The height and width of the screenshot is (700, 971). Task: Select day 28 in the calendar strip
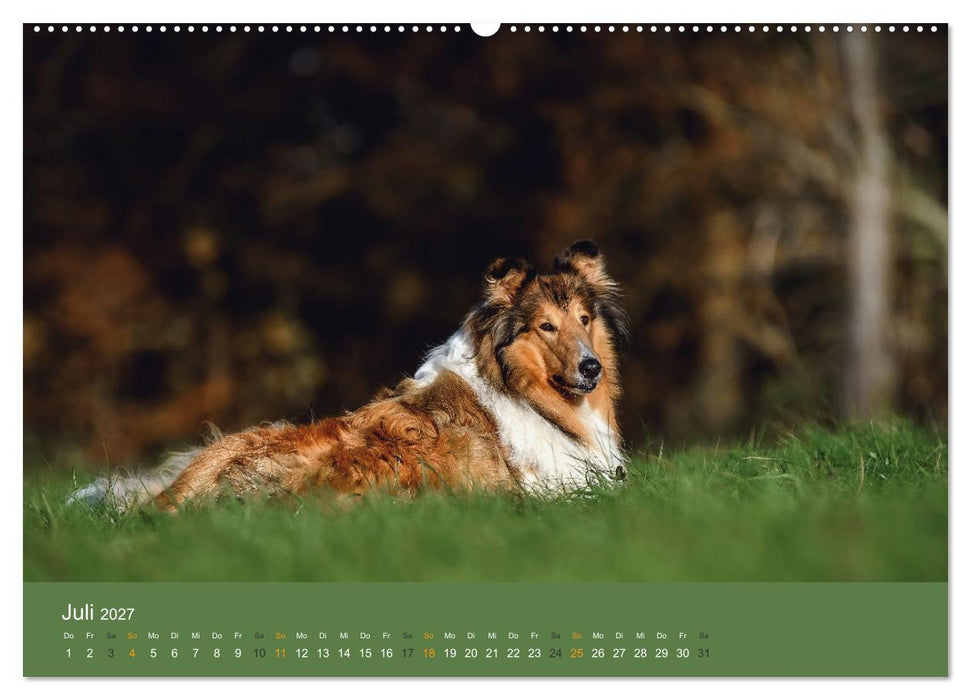[x=640, y=653]
